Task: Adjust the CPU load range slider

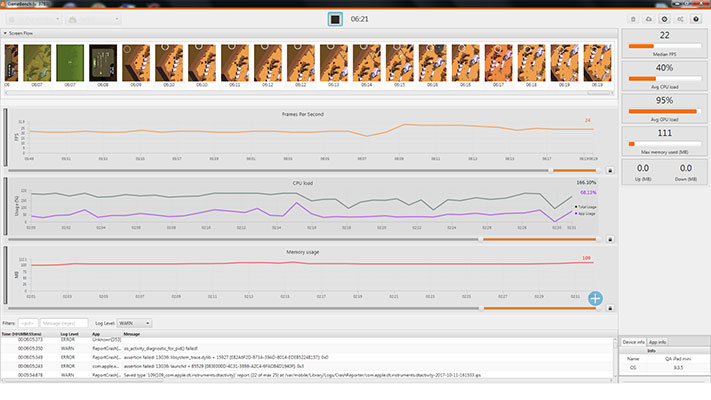Action: click(x=304, y=239)
